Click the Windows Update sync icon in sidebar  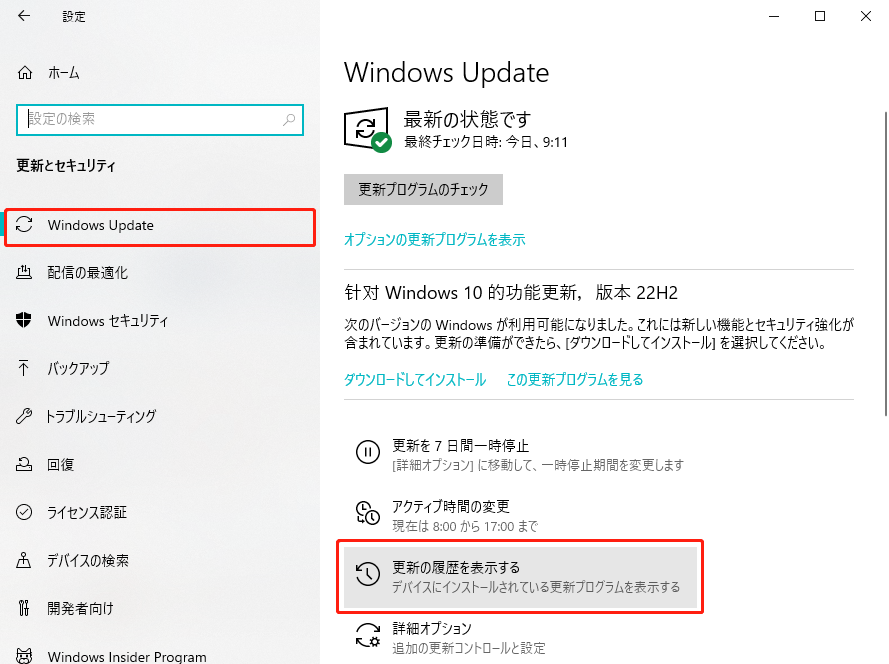(24, 225)
